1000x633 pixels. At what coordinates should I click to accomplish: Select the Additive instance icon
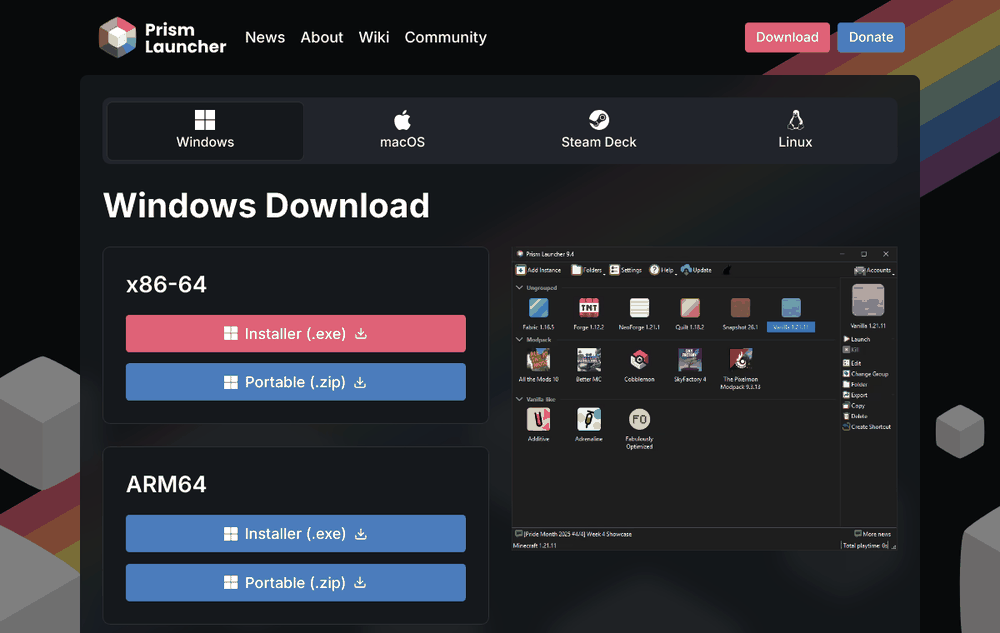[x=538, y=419]
